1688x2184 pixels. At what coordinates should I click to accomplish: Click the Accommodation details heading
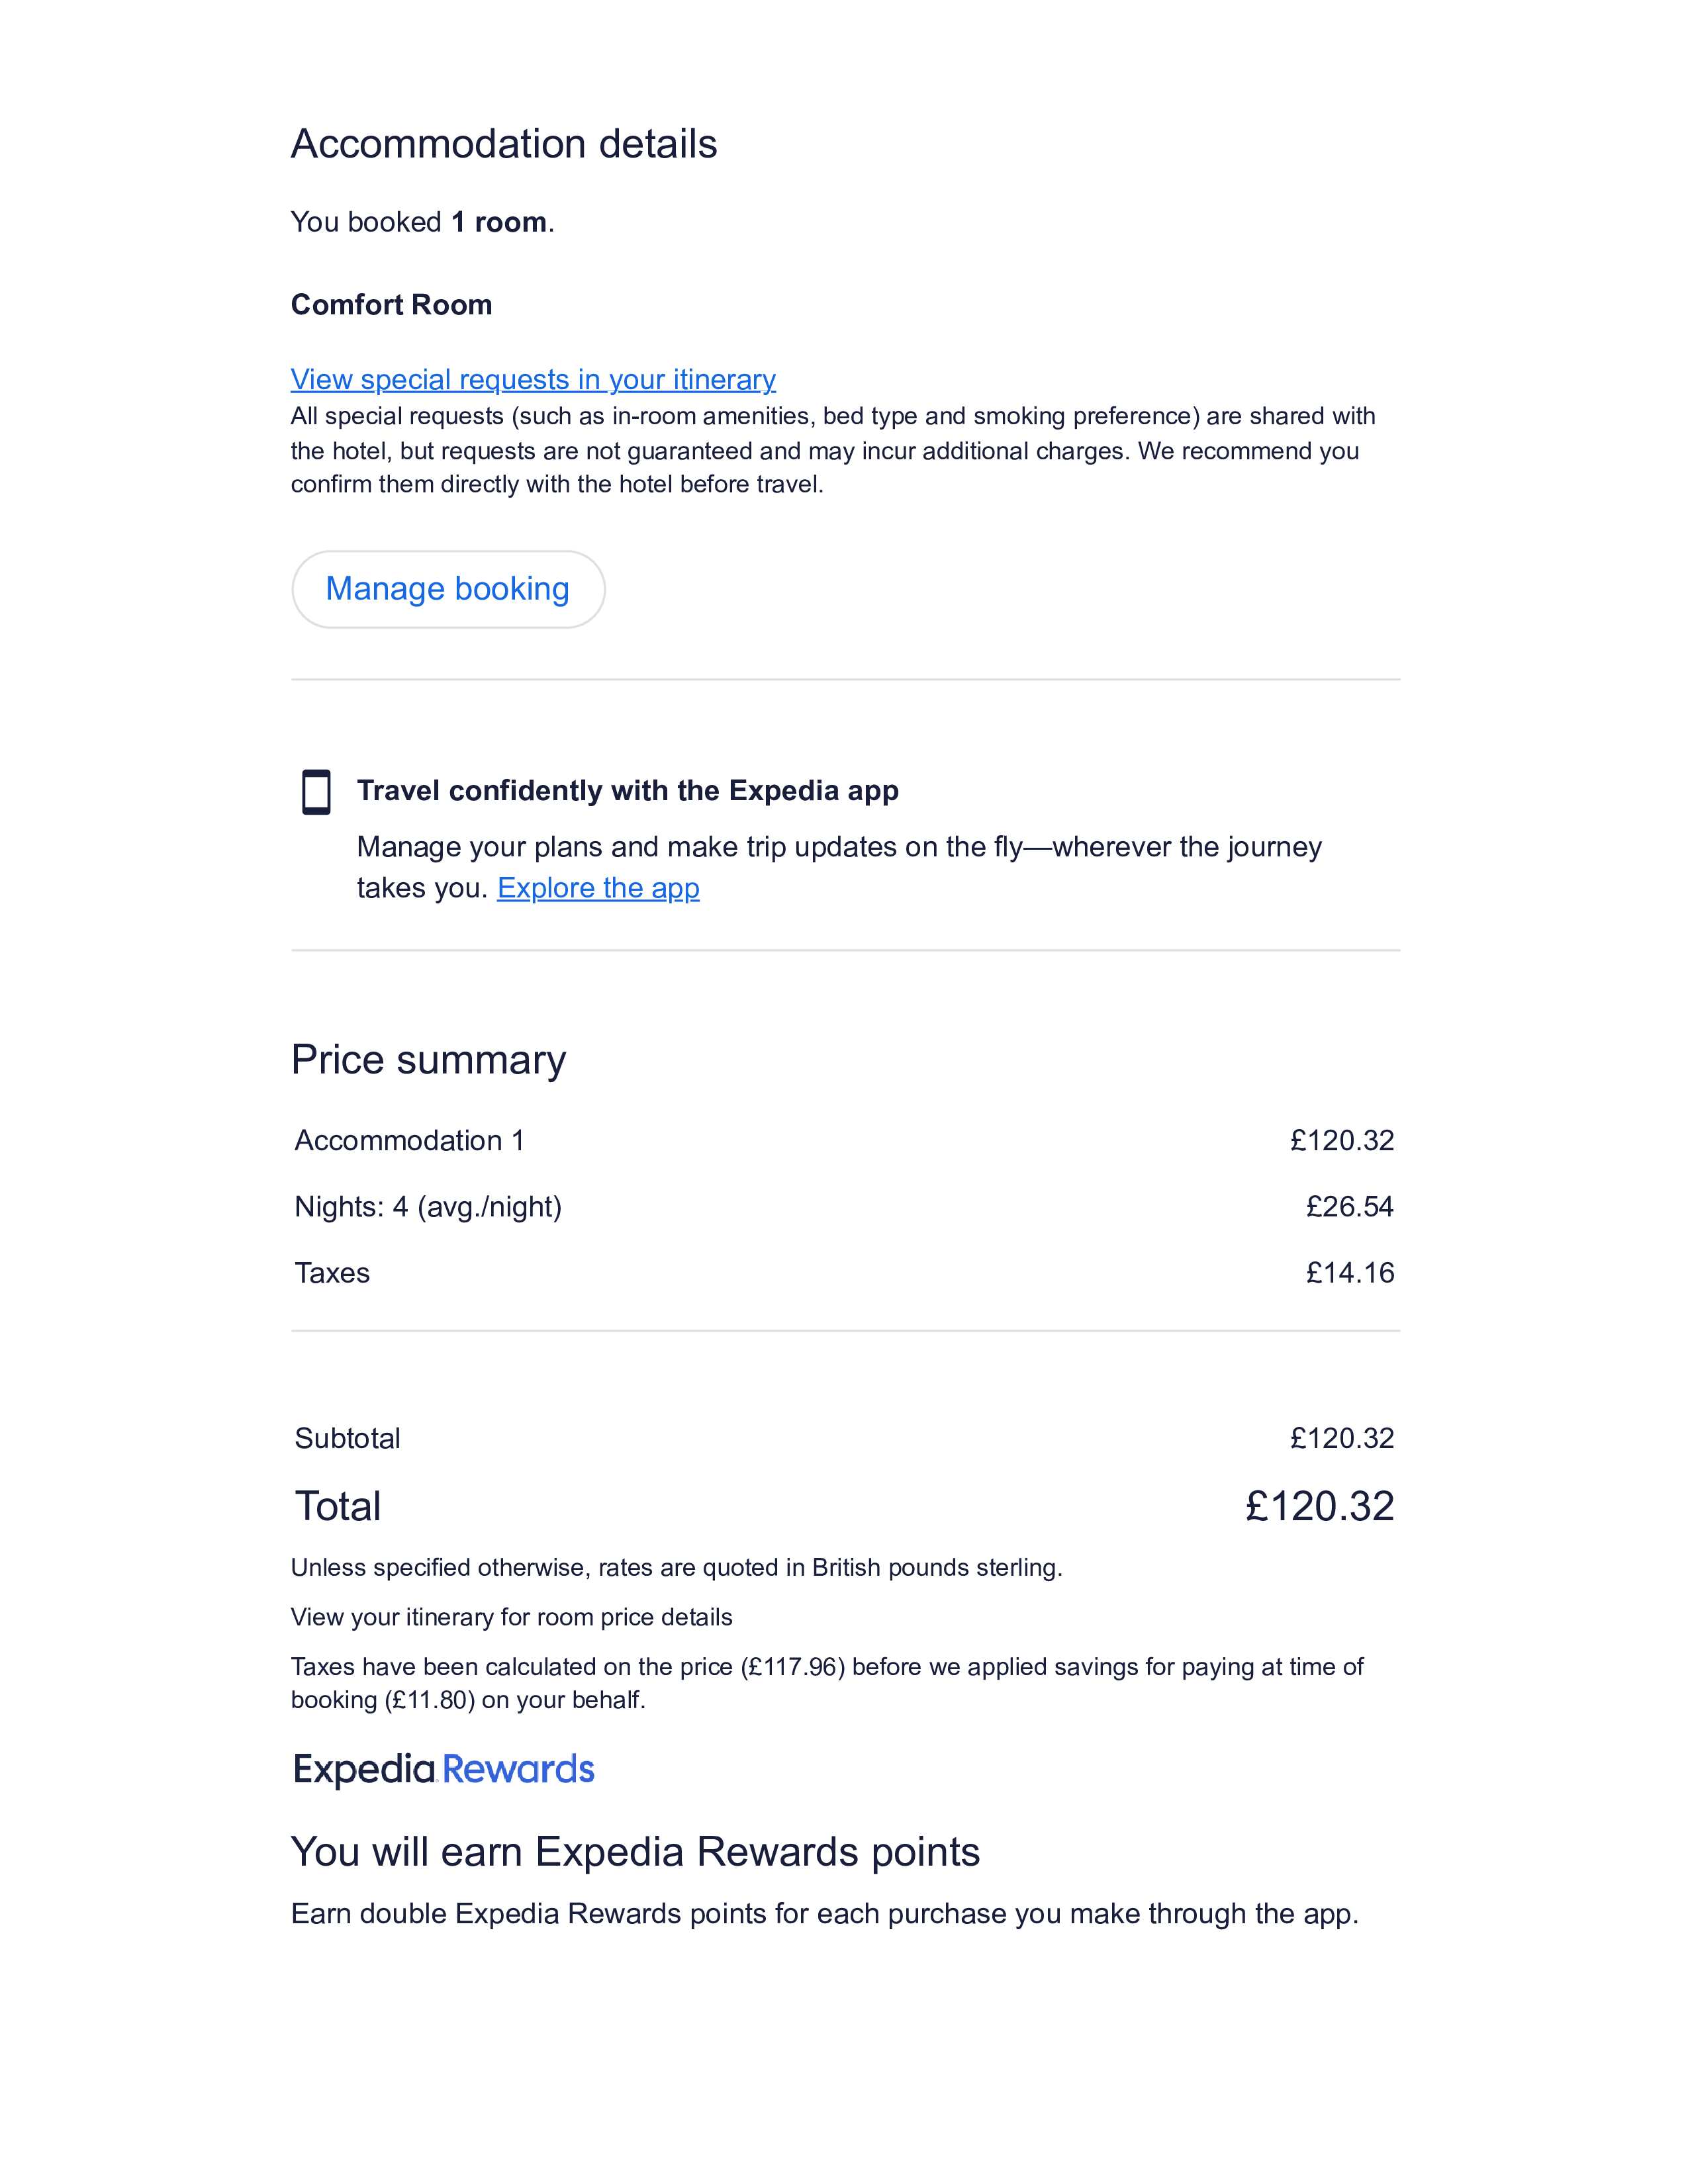tap(504, 144)
